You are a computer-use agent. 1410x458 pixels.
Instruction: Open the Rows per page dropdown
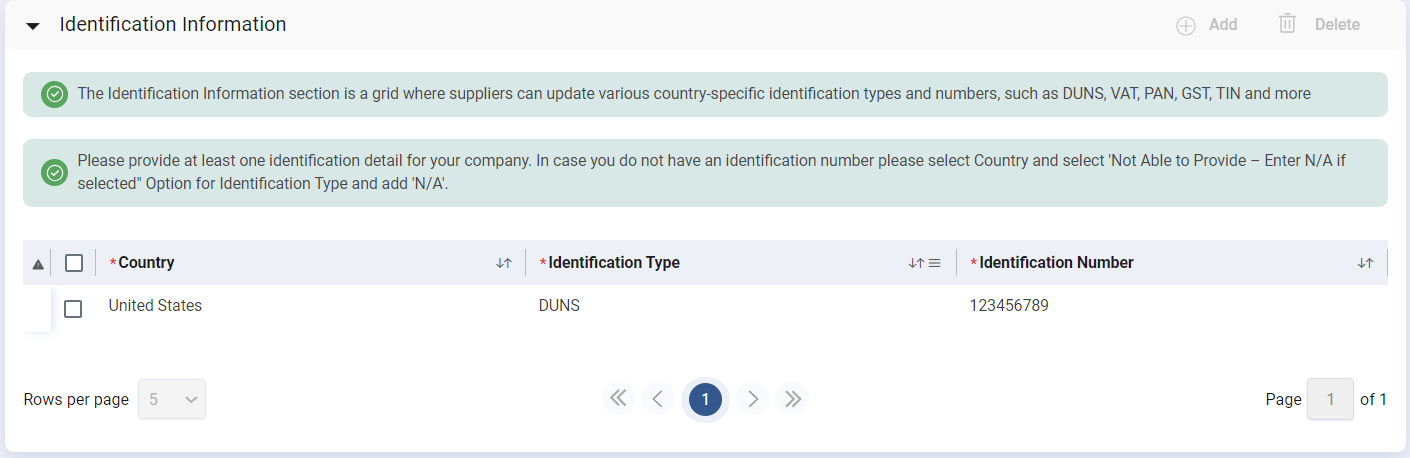(172, 399)
